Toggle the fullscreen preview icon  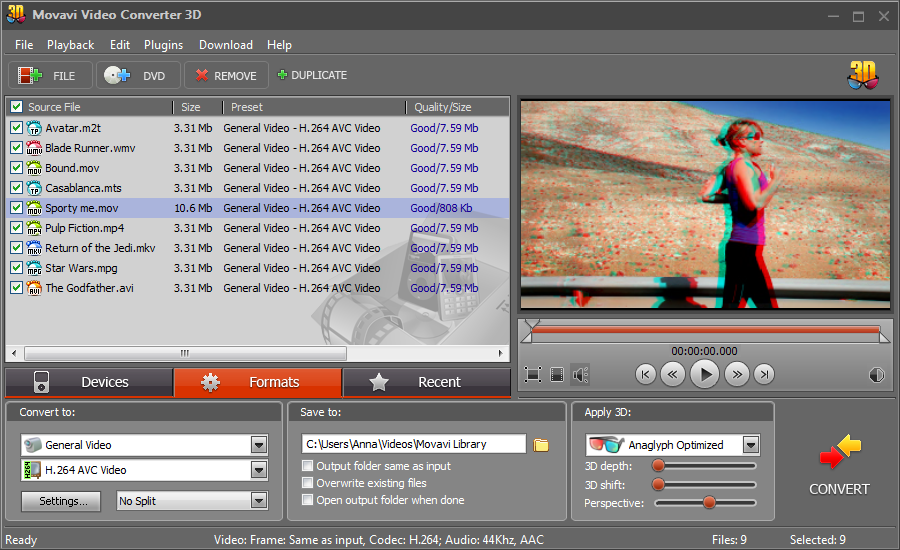533,374
